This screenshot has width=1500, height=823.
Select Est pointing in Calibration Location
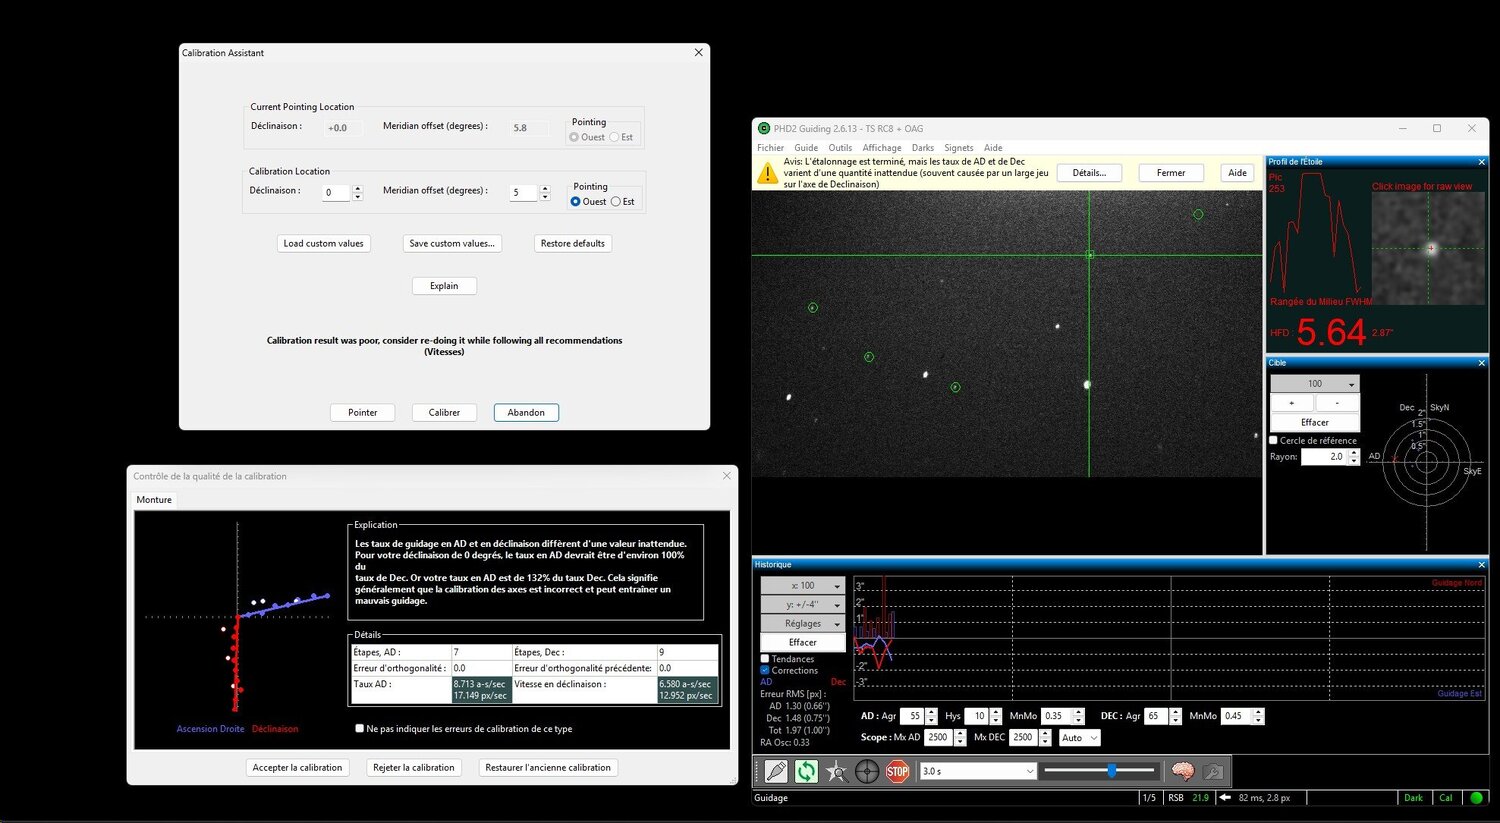pos(616,202)
